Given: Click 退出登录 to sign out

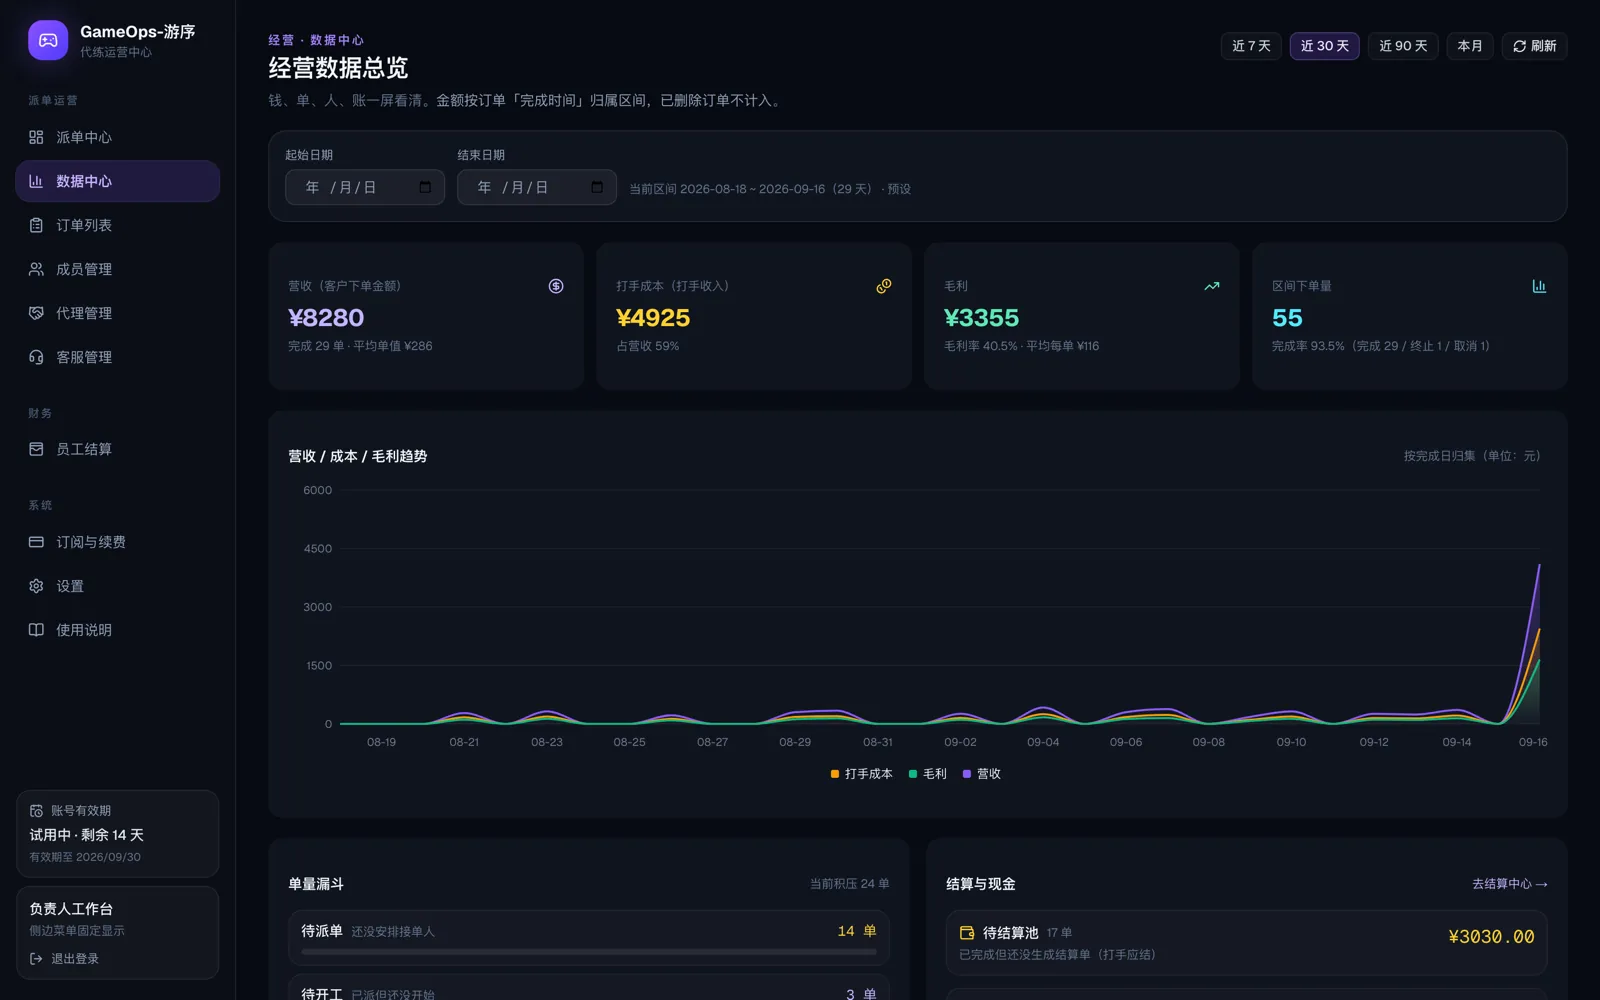Looking at the screenshot, I should pyautogui.click(x=65, y=959).
